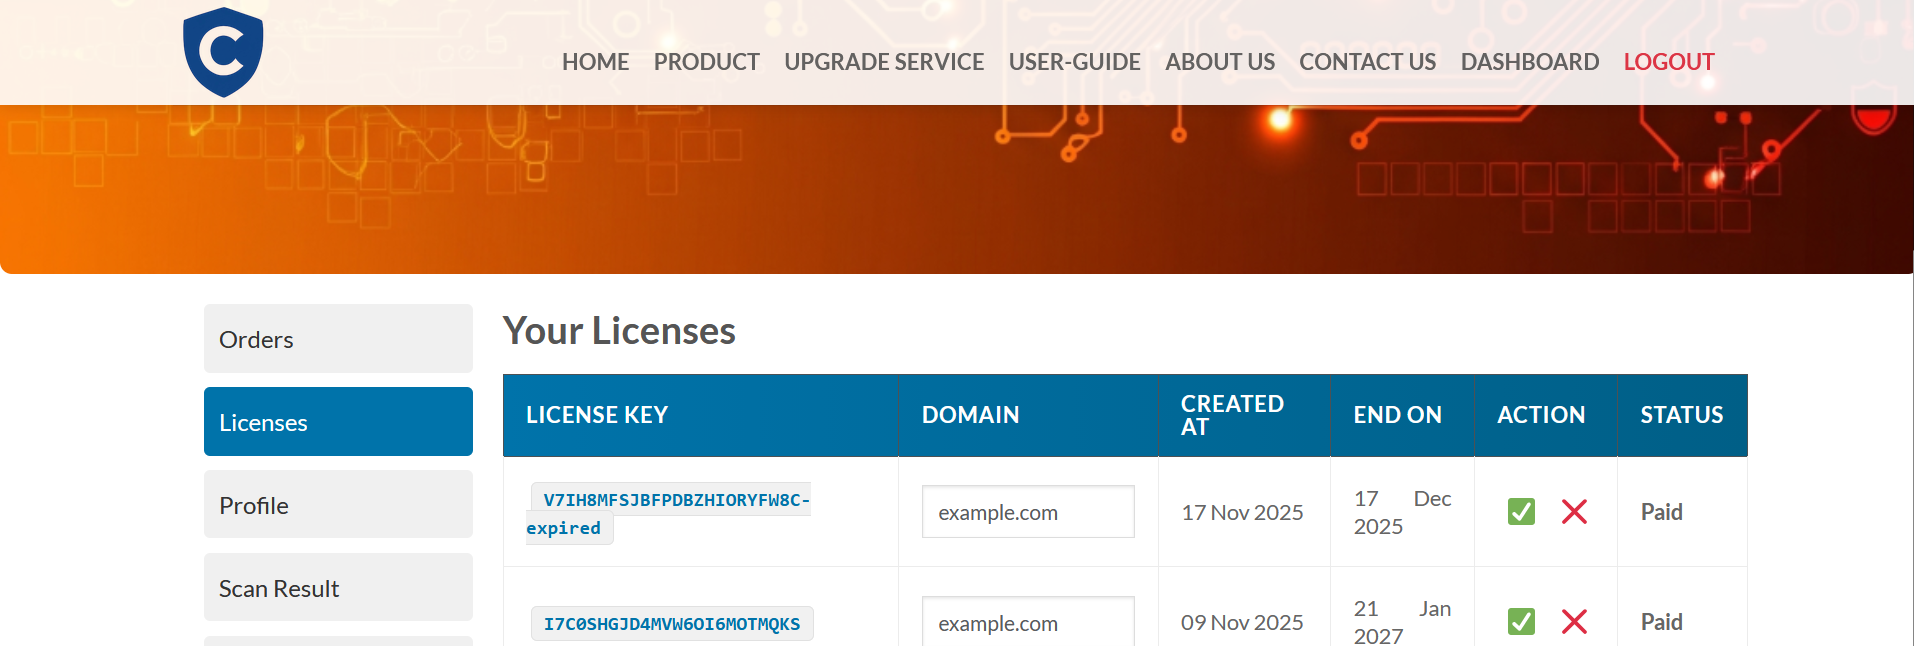Open the USER-GUIDE page
1914x646 pixels.
tap(1074, 62)
